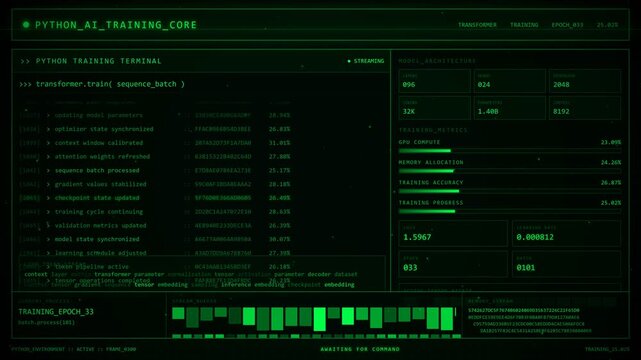Click the 0101 batch card

[567, 264]
